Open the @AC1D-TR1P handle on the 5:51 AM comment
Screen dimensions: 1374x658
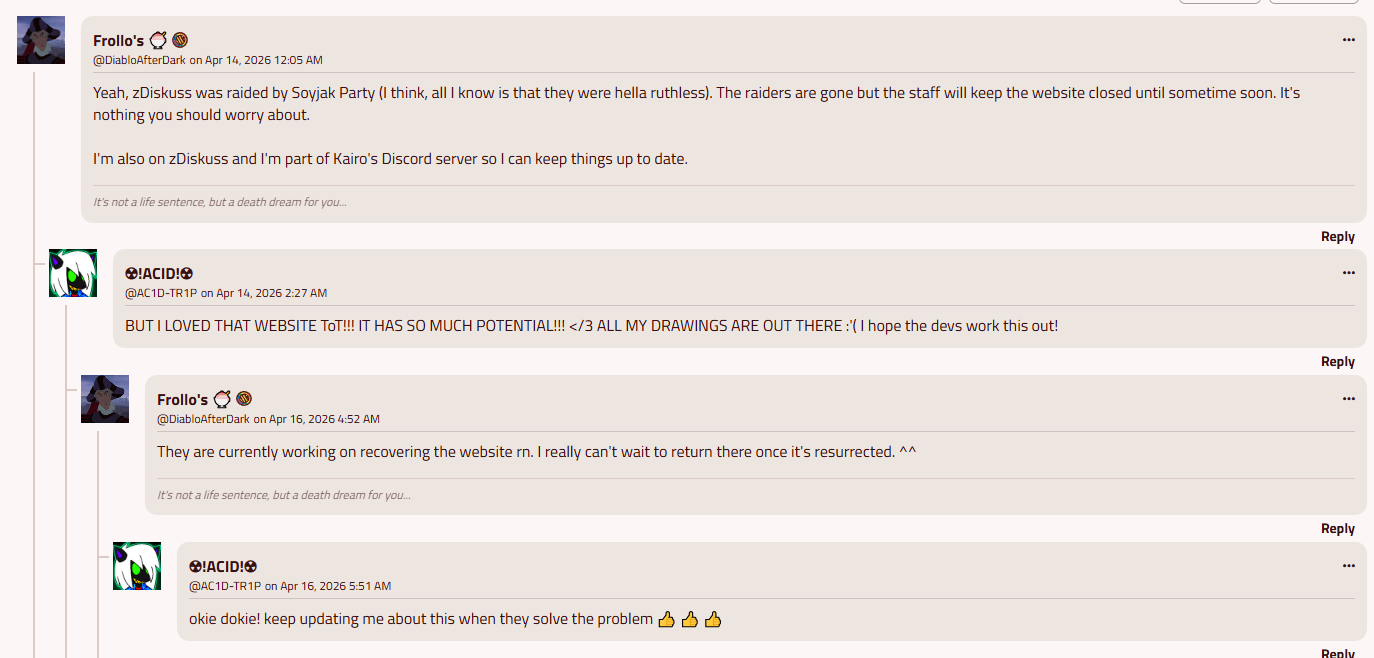tap(225, 586)
